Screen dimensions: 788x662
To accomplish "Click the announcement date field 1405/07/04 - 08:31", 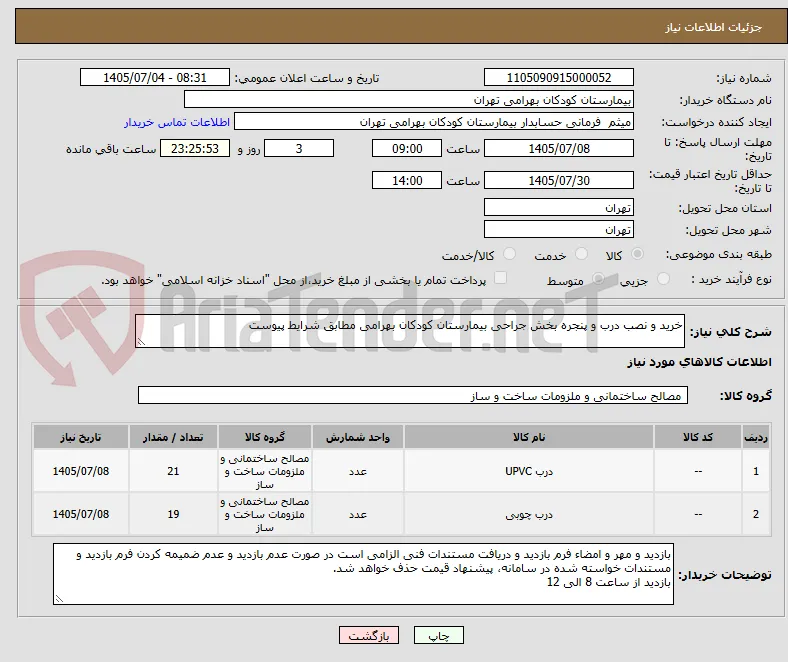I will coord(155,77).
